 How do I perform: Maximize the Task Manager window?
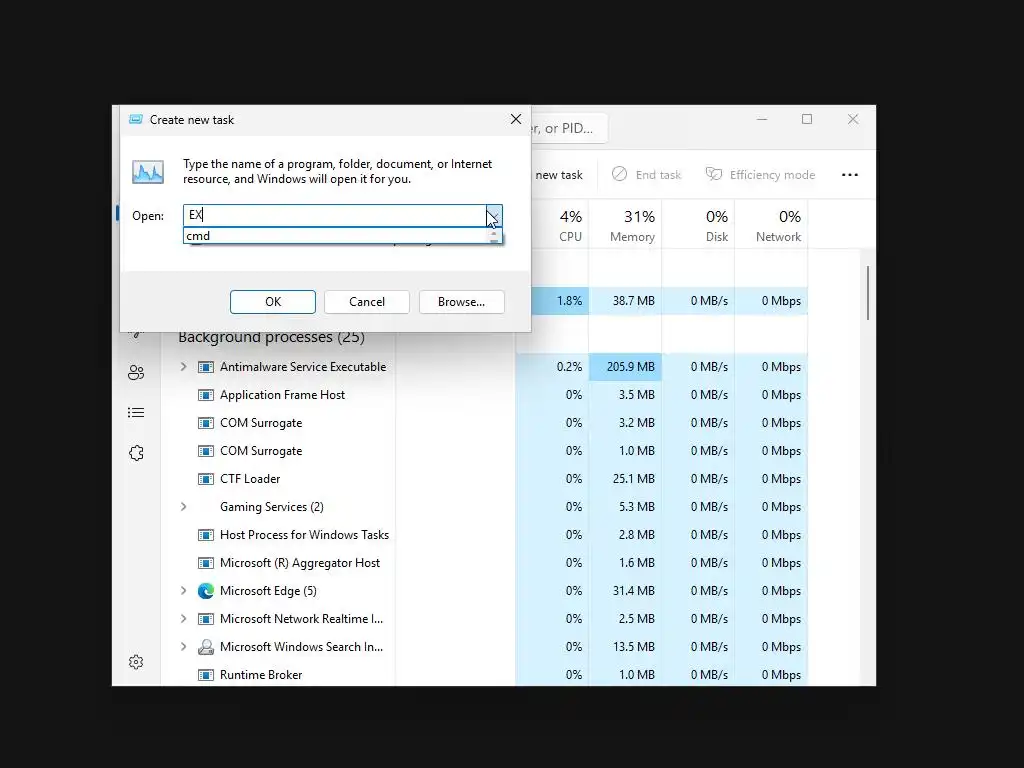pyautogui.click(x=807, y=119)
